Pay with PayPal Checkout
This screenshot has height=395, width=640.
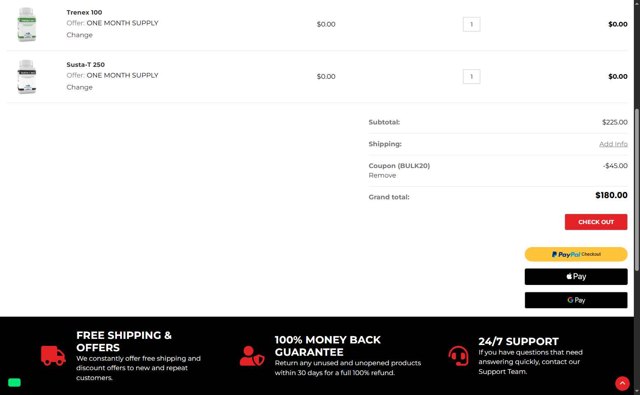click(576, 254)
